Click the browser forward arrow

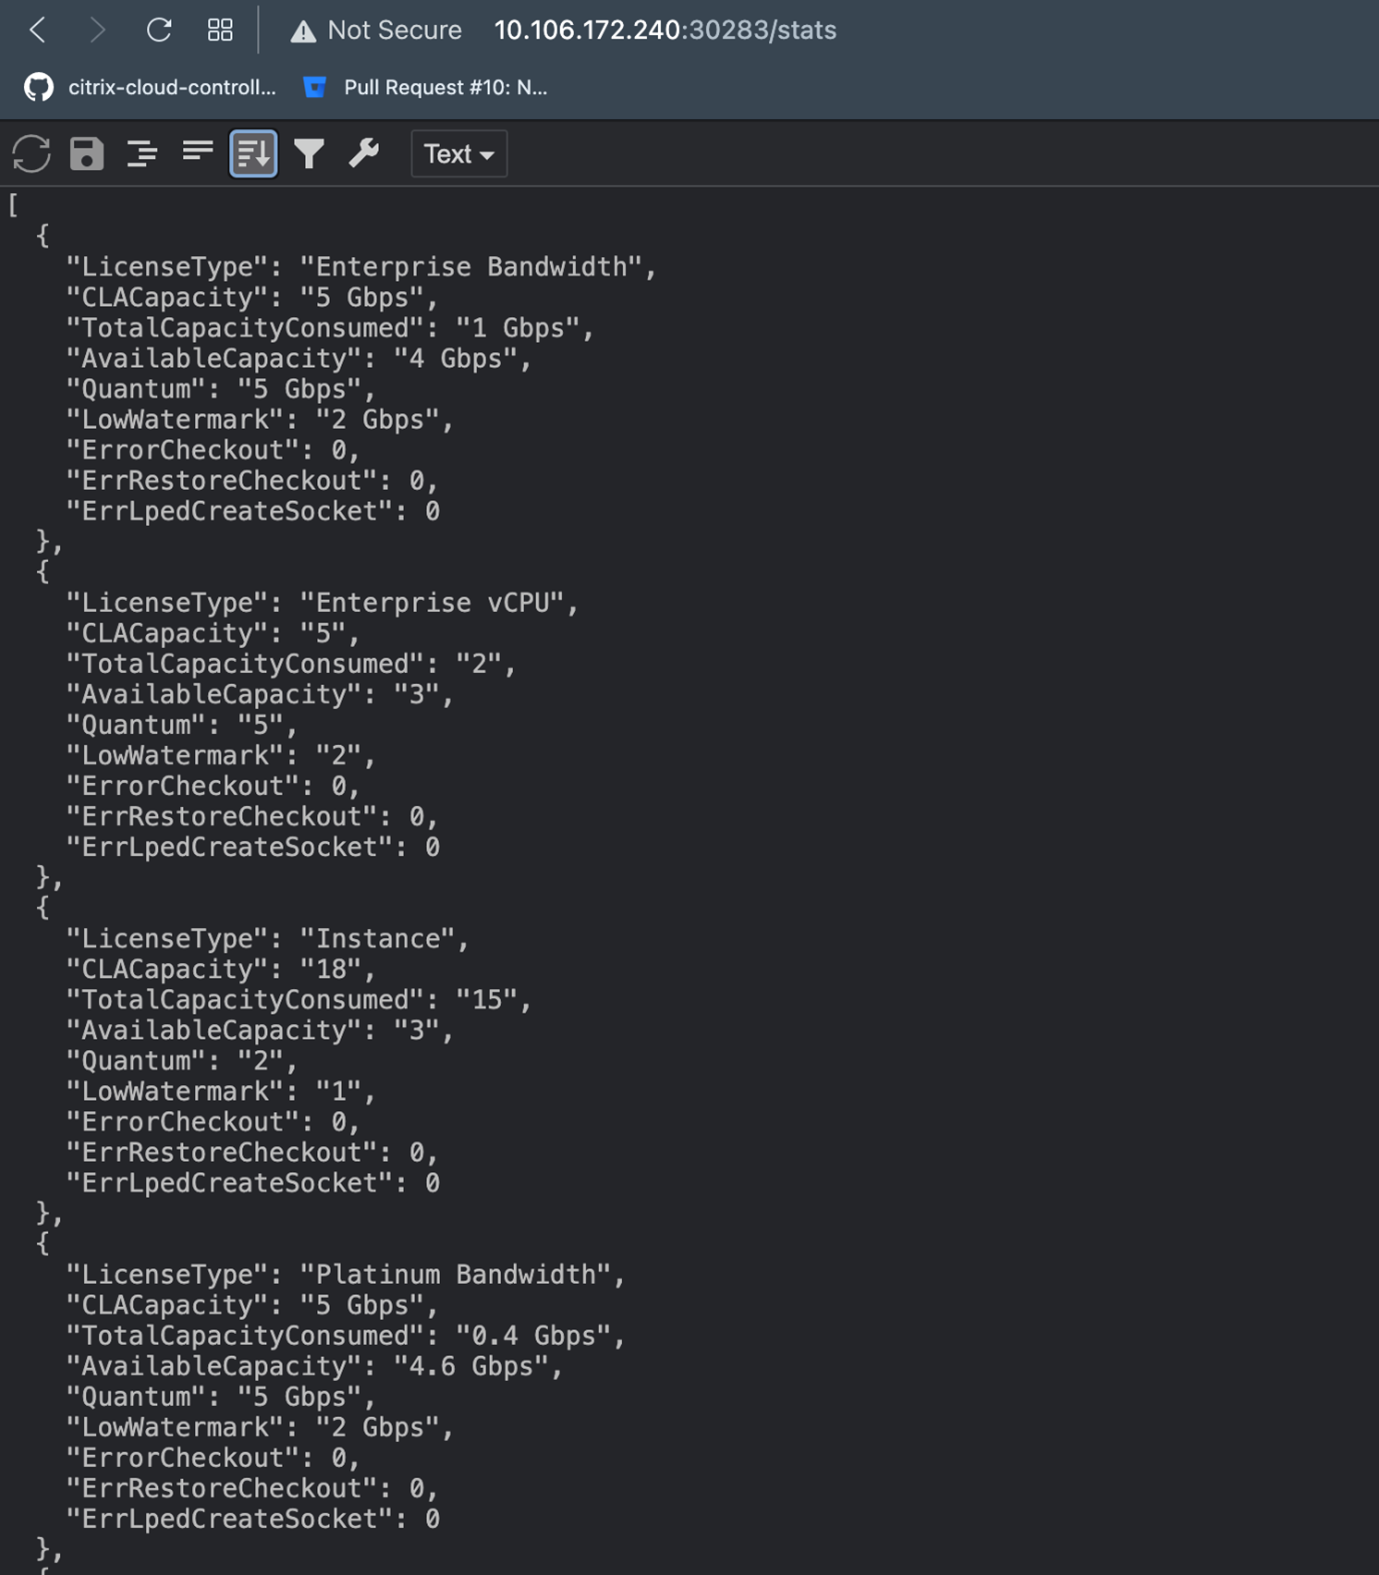[97, 30]
